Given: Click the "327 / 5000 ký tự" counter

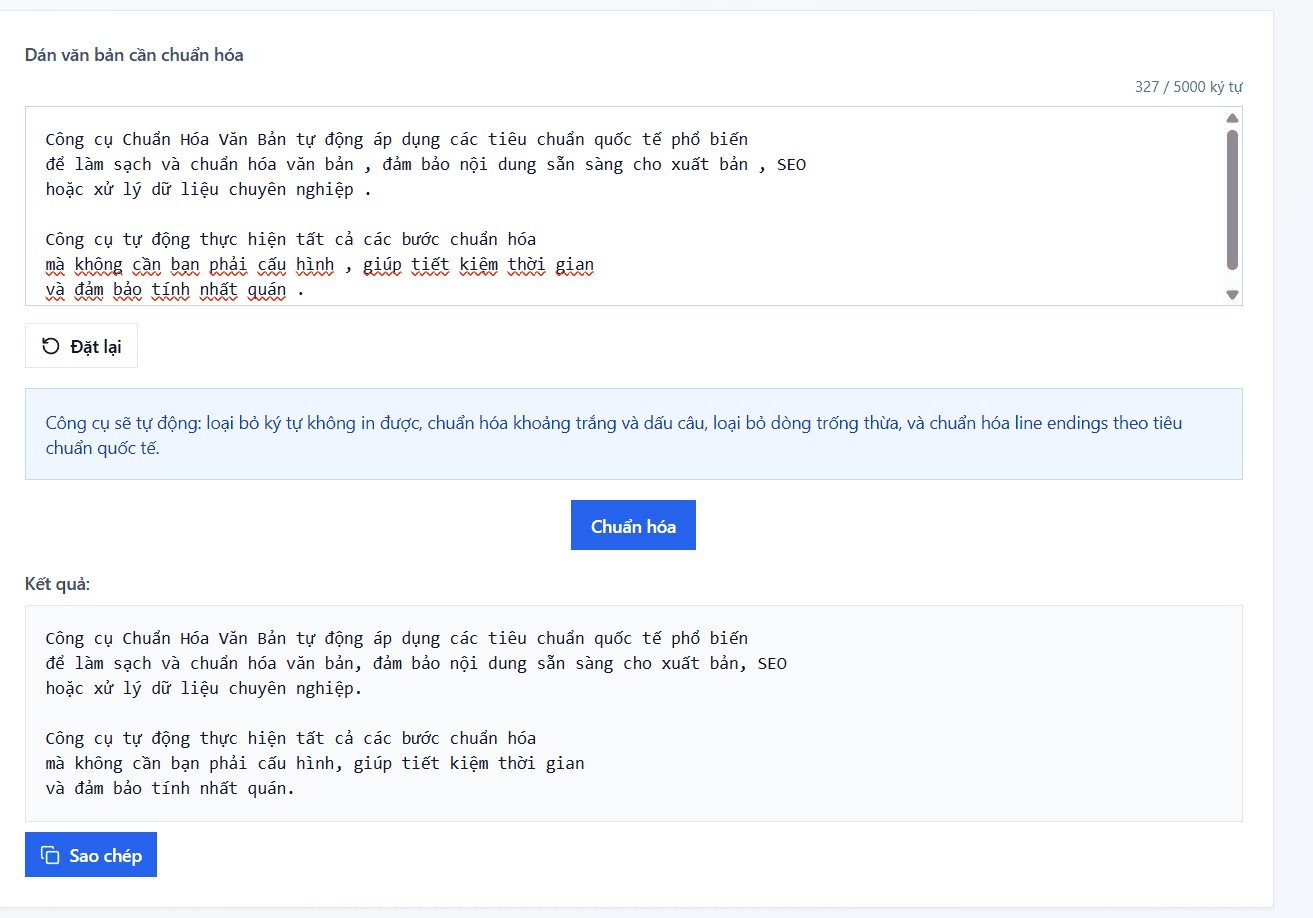Looking at the screenshot, I should point(1188,87).
